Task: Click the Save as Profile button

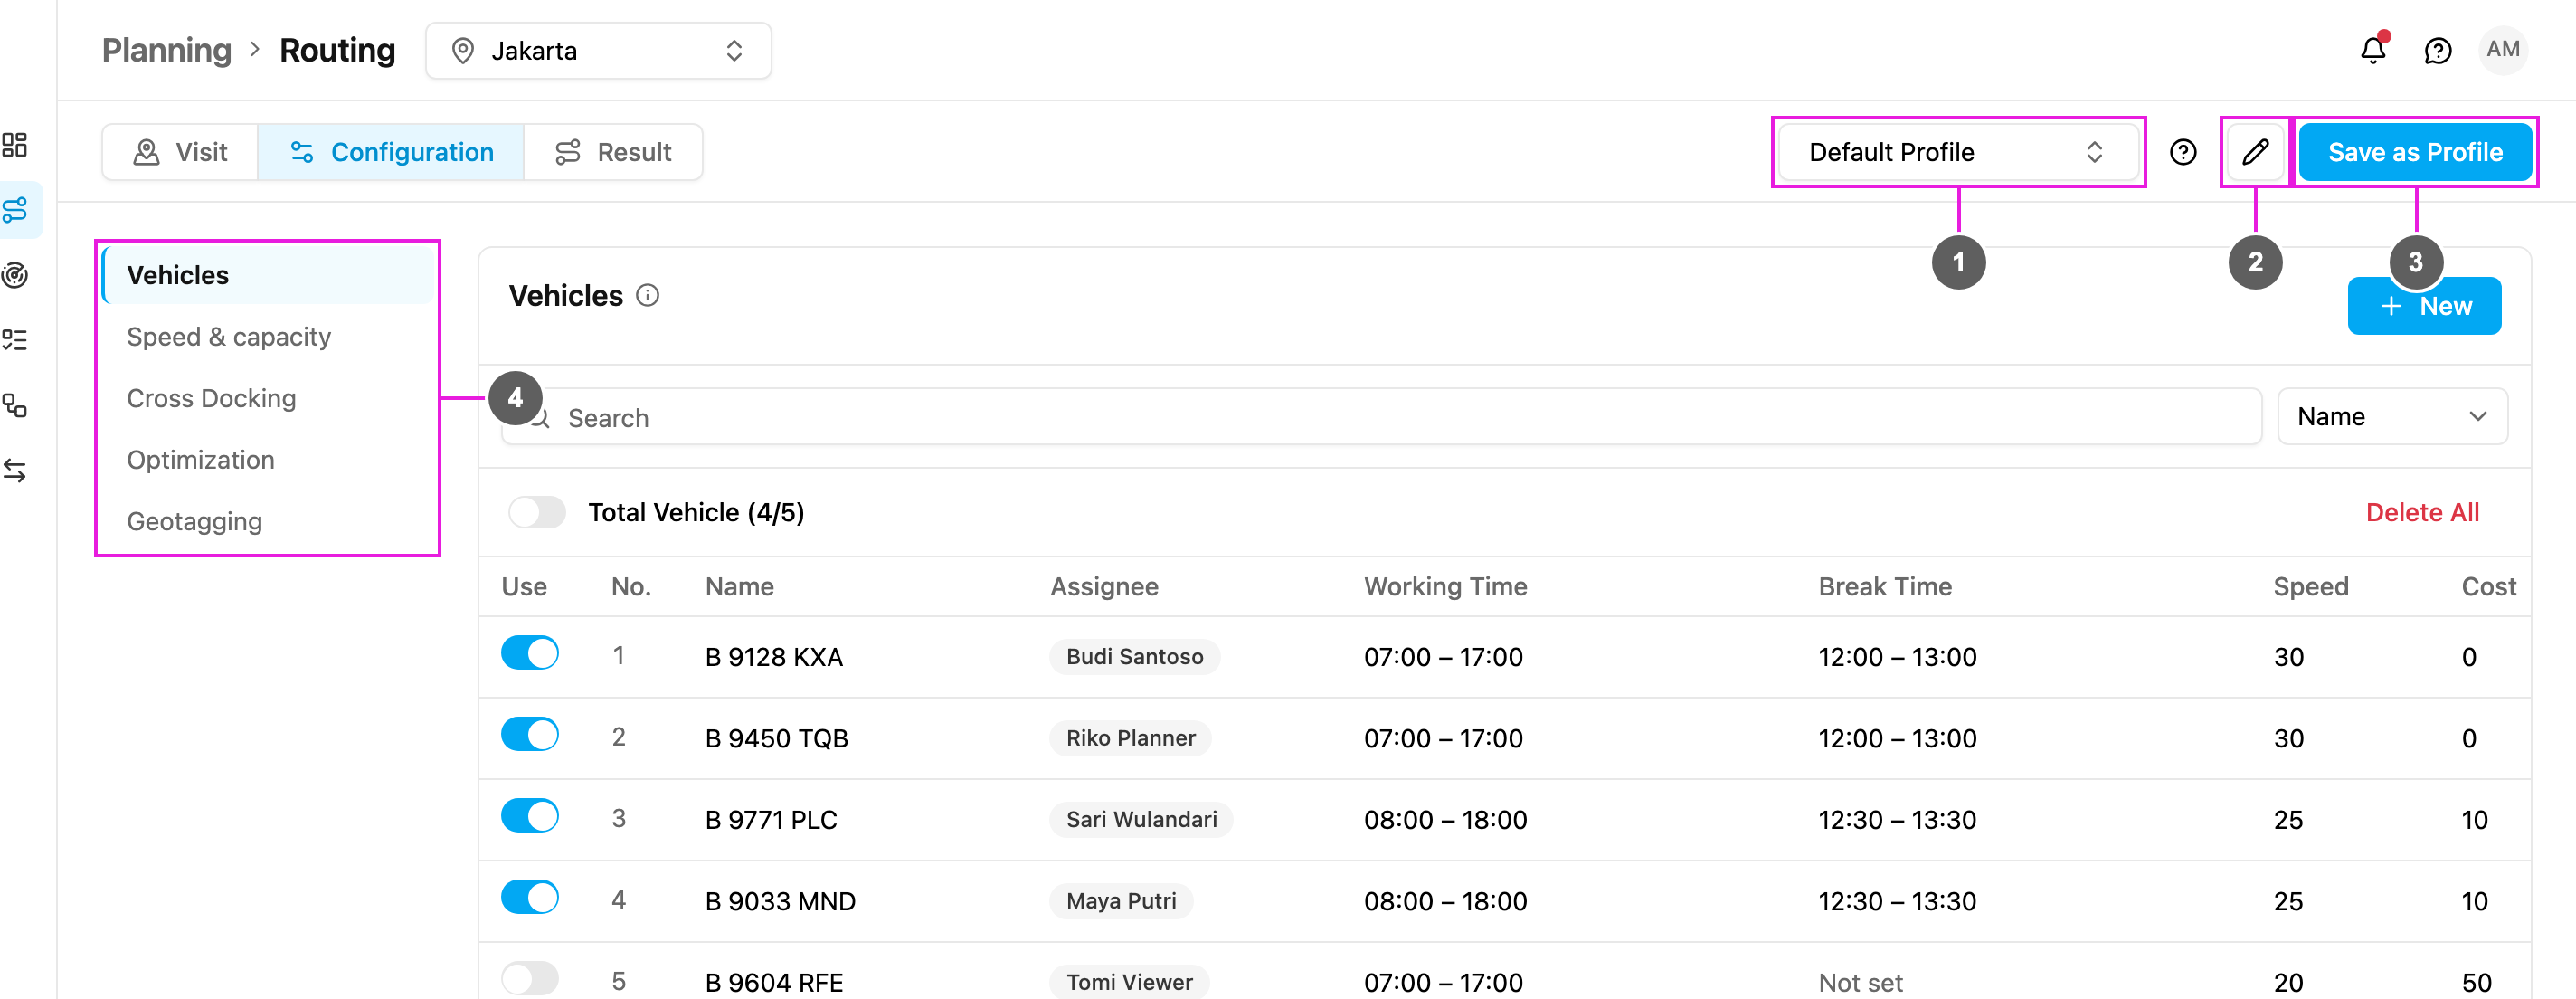Action: [x=2415, y=152]
